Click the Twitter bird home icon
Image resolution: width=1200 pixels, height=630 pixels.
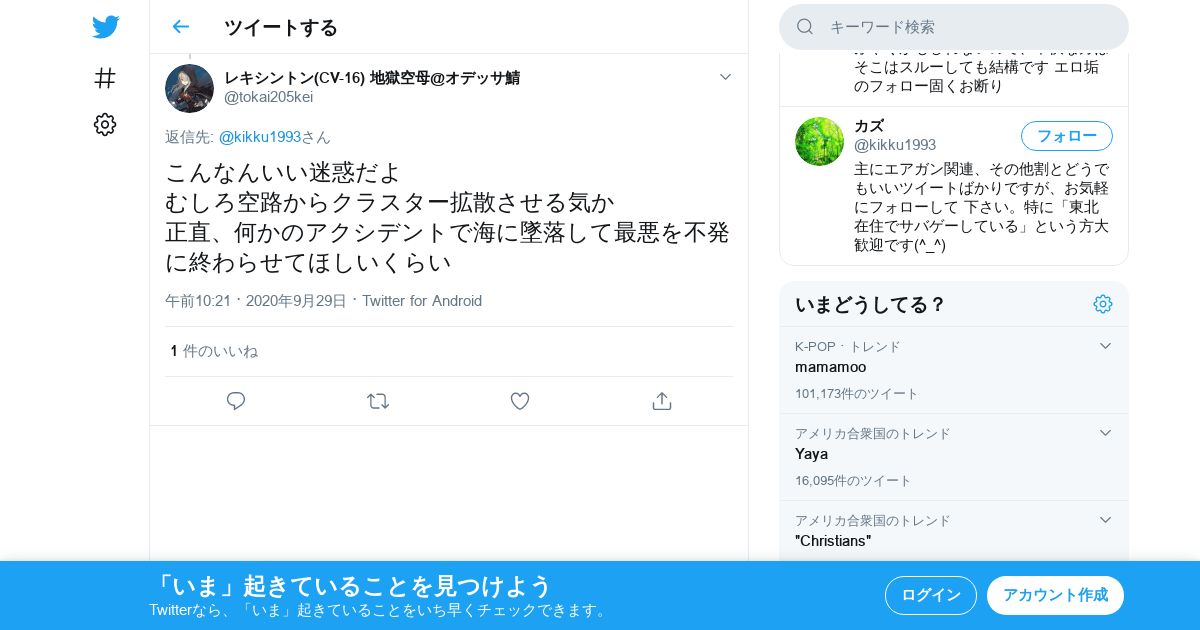pyautogui.click(x=105, y=27)
